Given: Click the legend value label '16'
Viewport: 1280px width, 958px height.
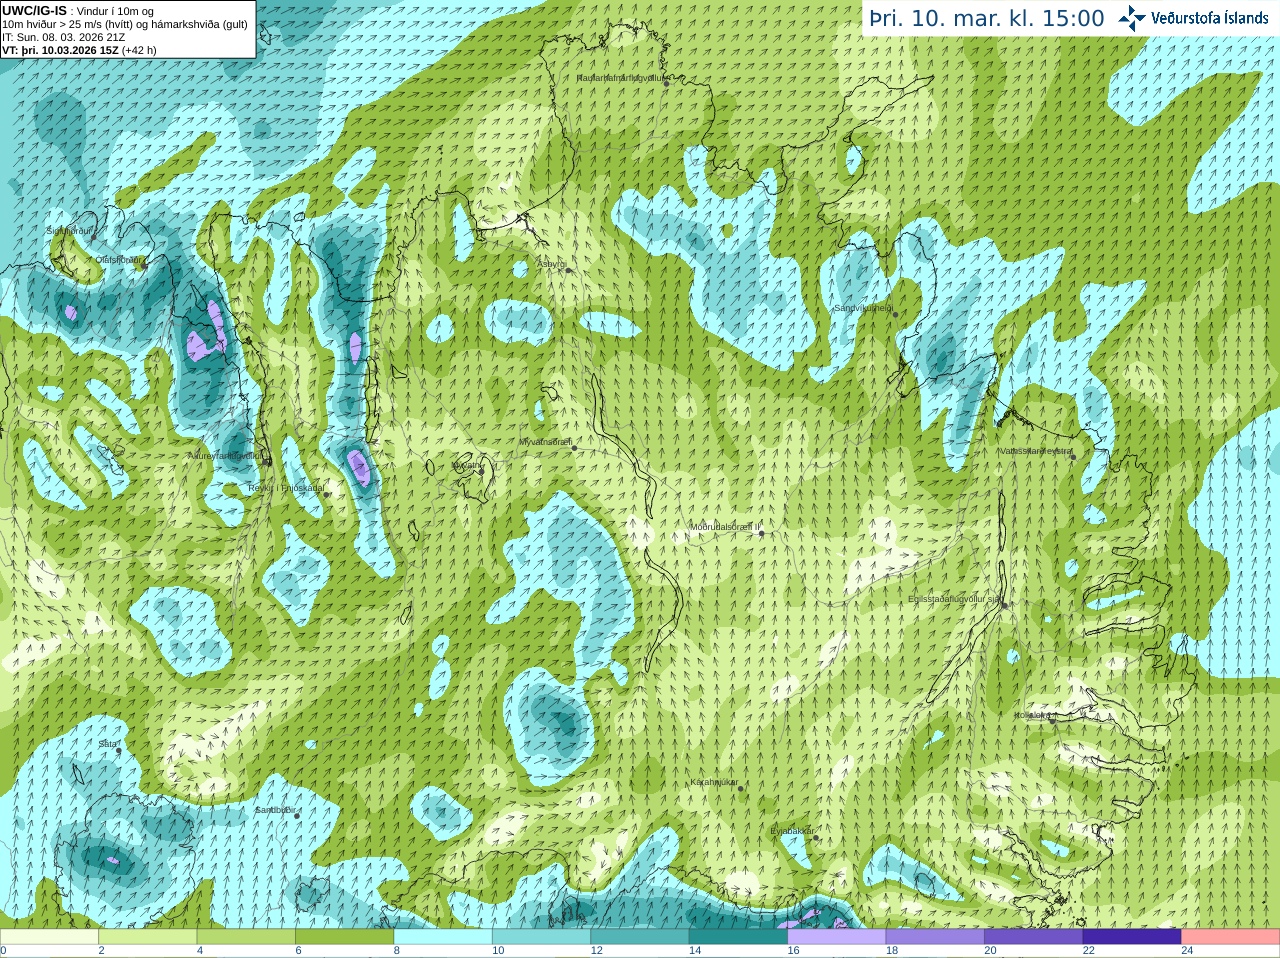Looking at the screenshot, I should tap(793, 951).
